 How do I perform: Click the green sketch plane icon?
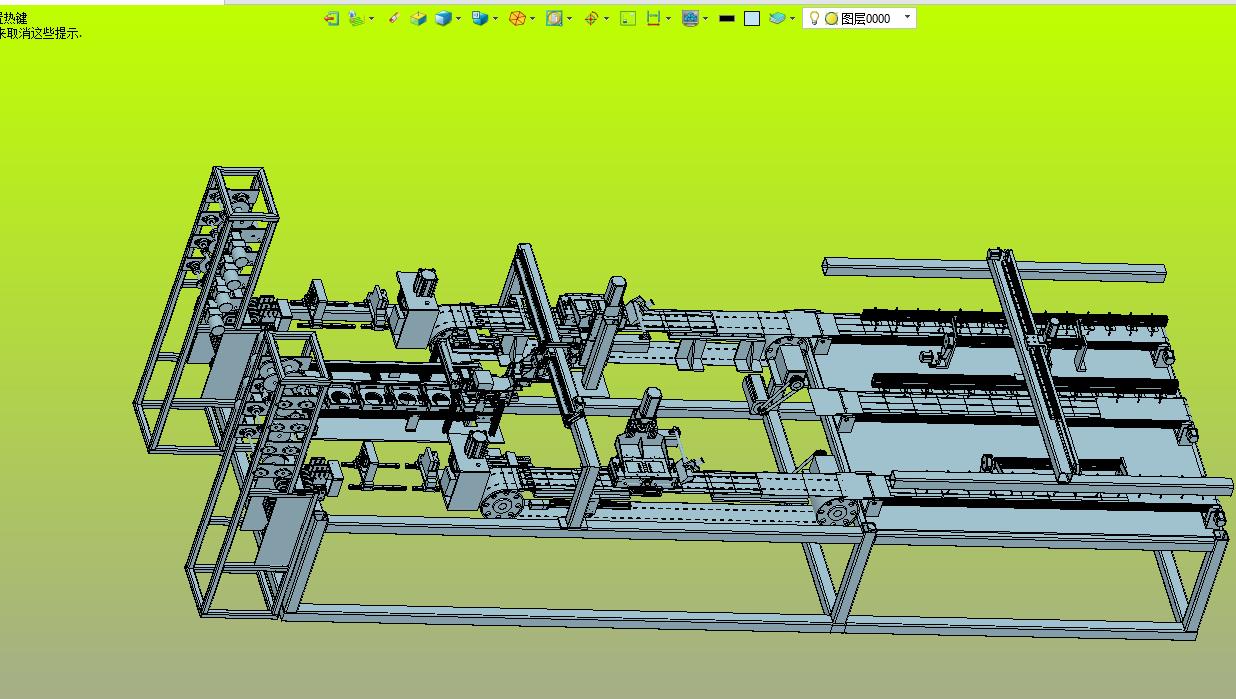pos(357,18)
